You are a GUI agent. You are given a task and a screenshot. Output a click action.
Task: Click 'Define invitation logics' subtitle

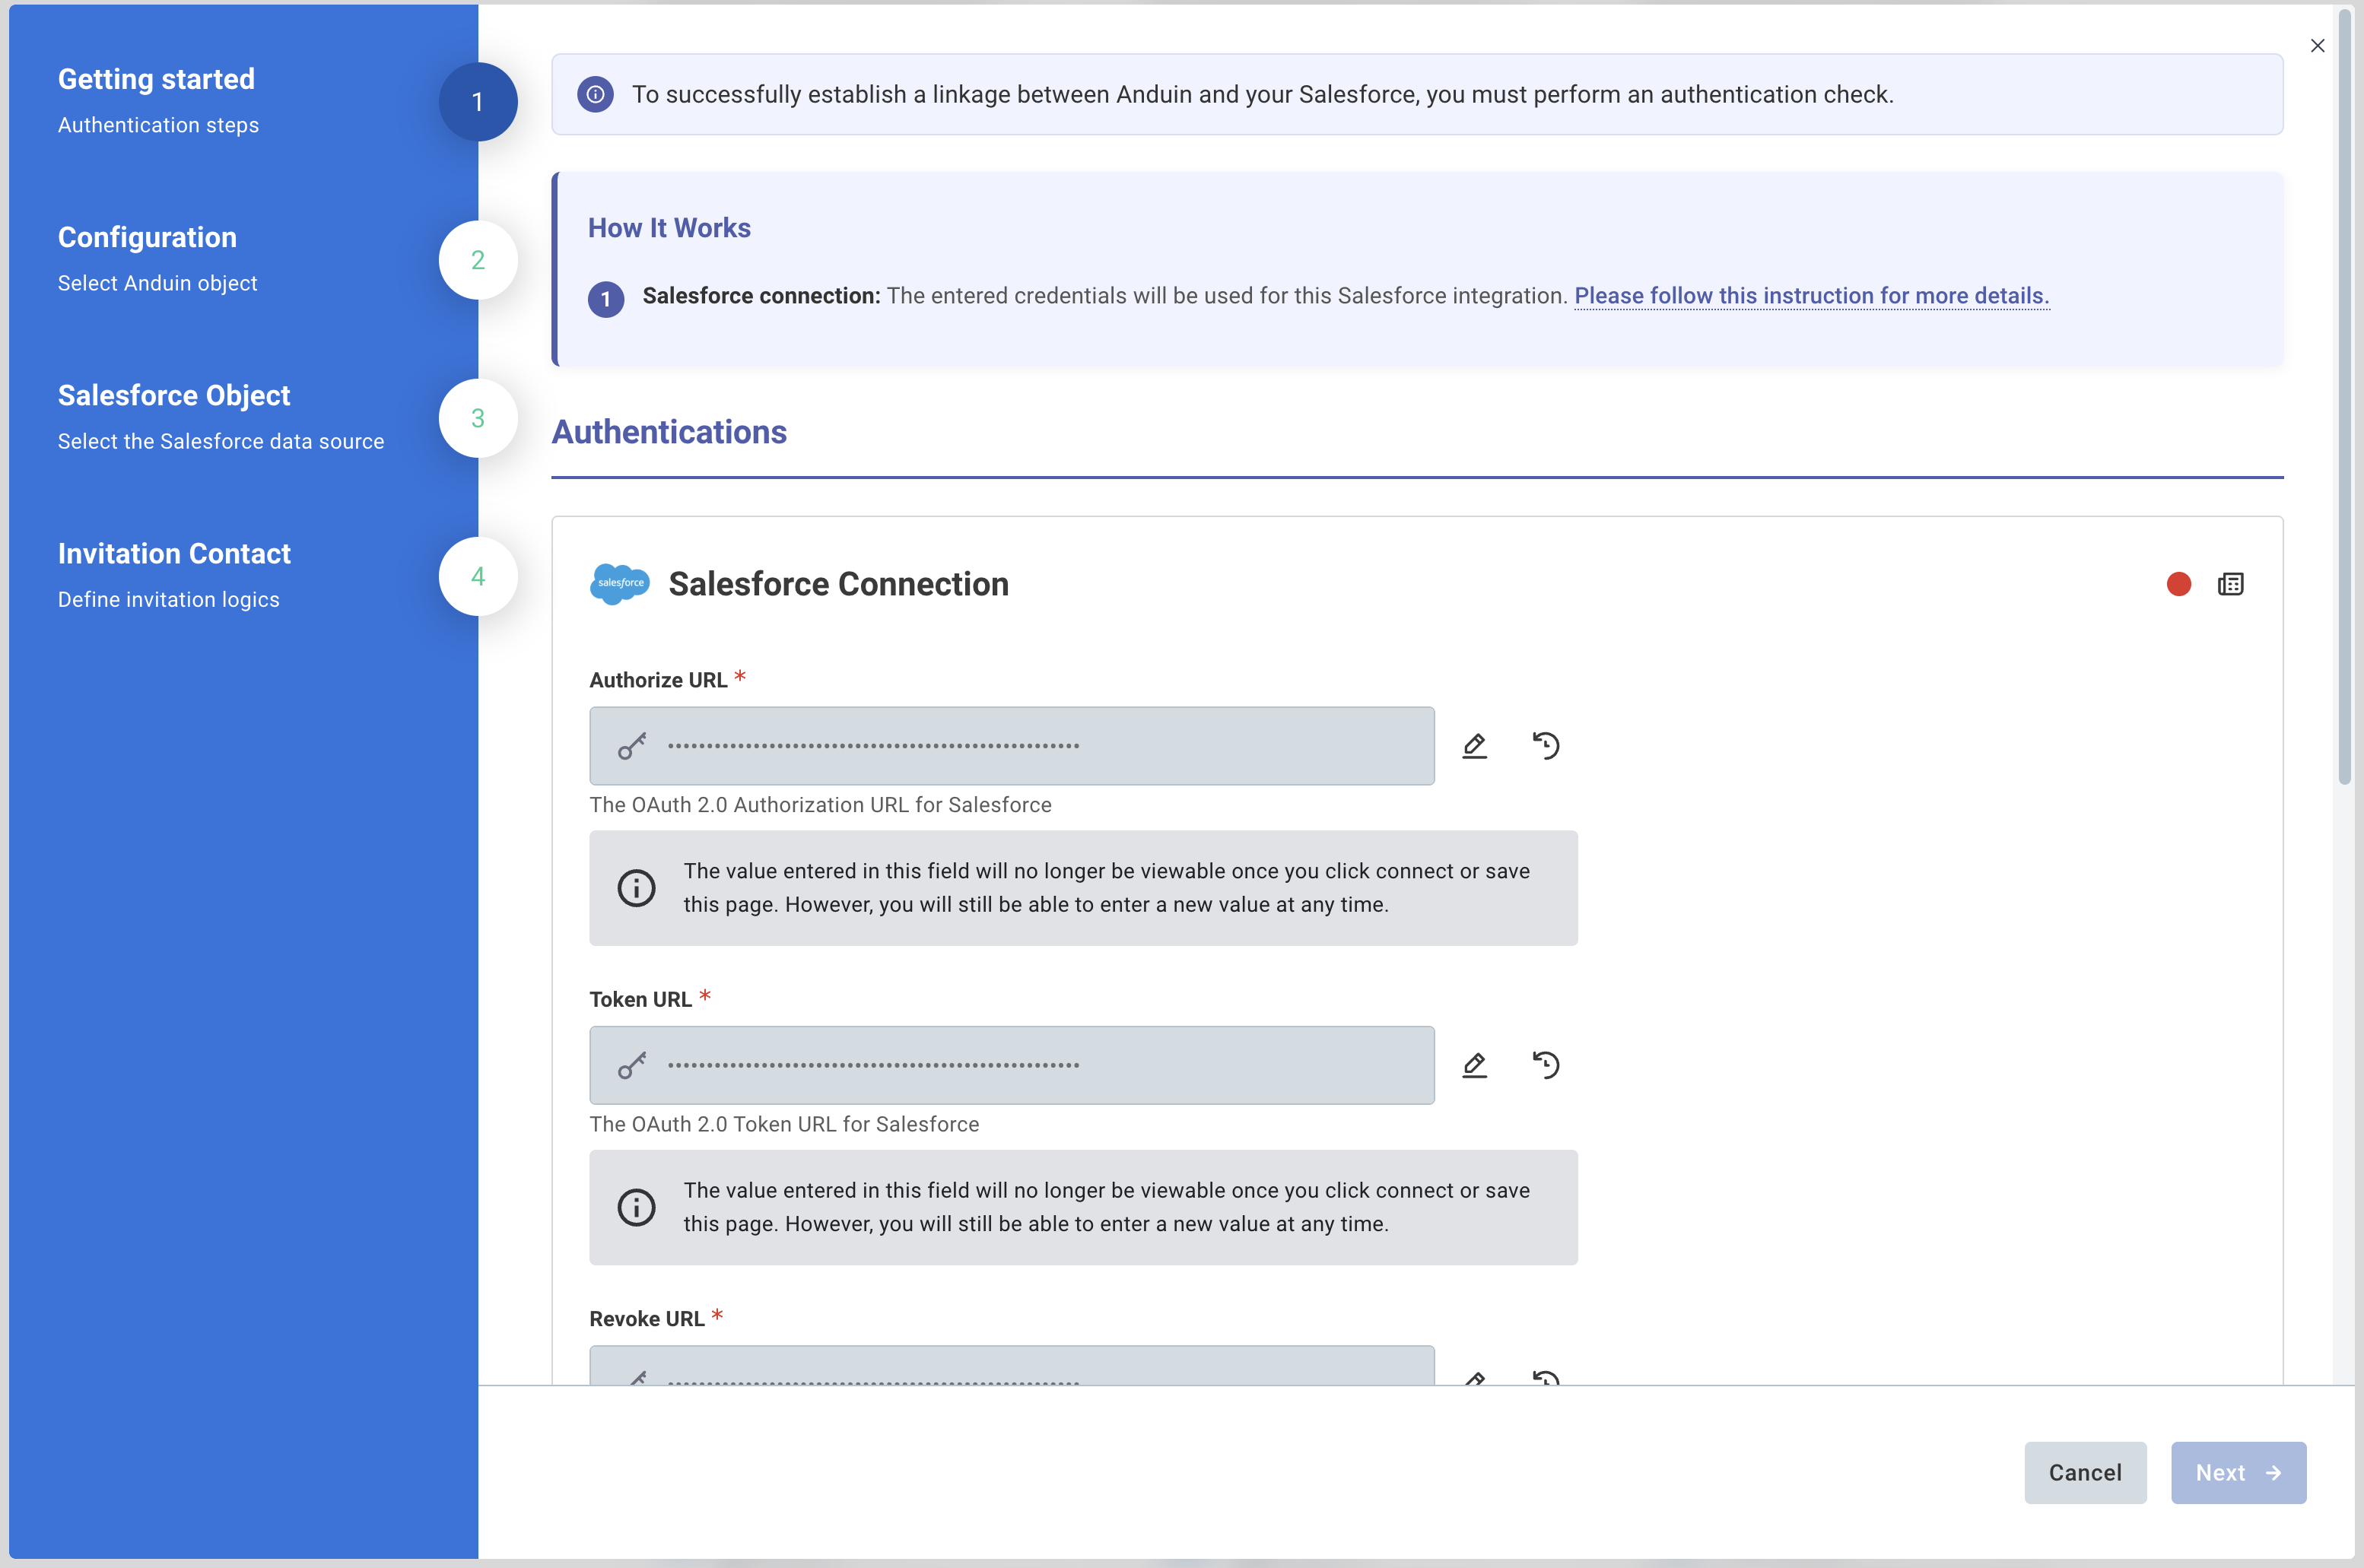pos(168,599)
